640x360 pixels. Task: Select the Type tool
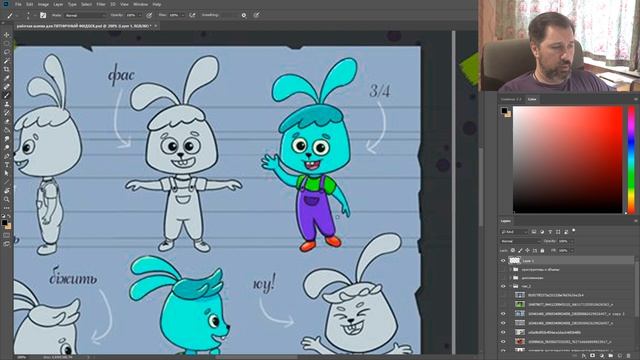point(7,164)
